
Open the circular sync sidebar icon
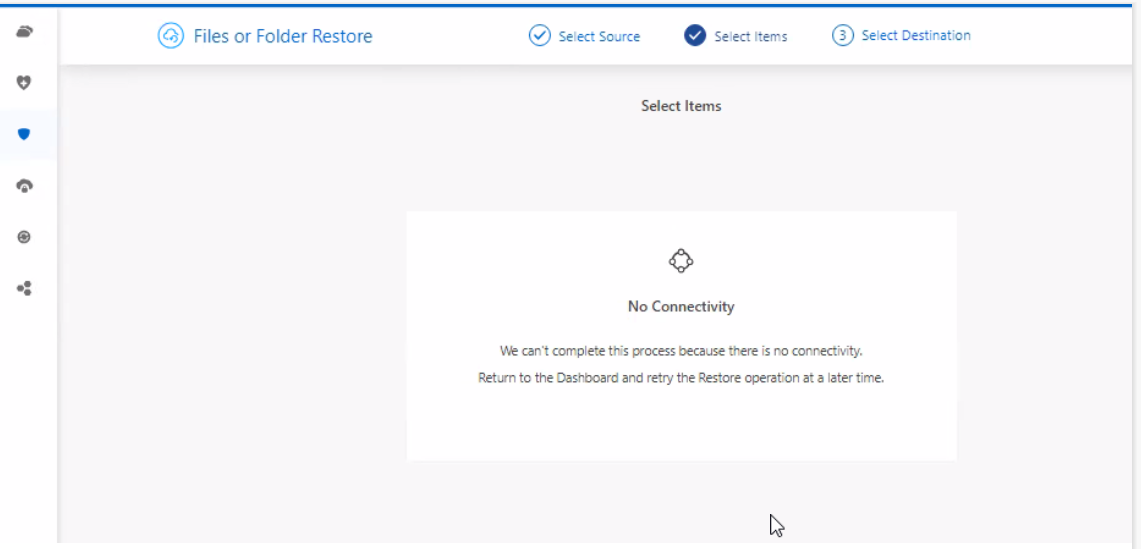25,237
